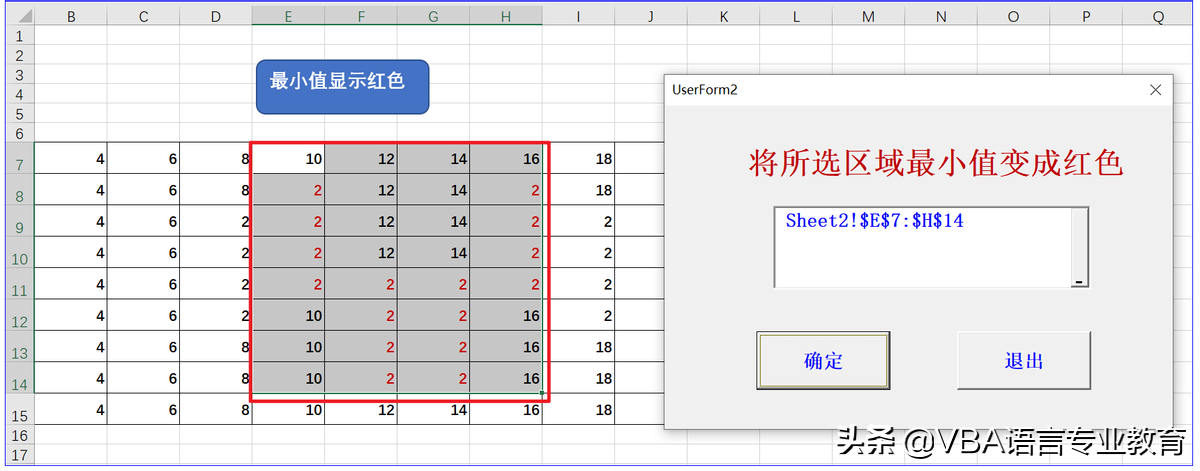Select cell H15 containing 16
This screenshot has height=471, width=1200.
click(x=506, y=410)
